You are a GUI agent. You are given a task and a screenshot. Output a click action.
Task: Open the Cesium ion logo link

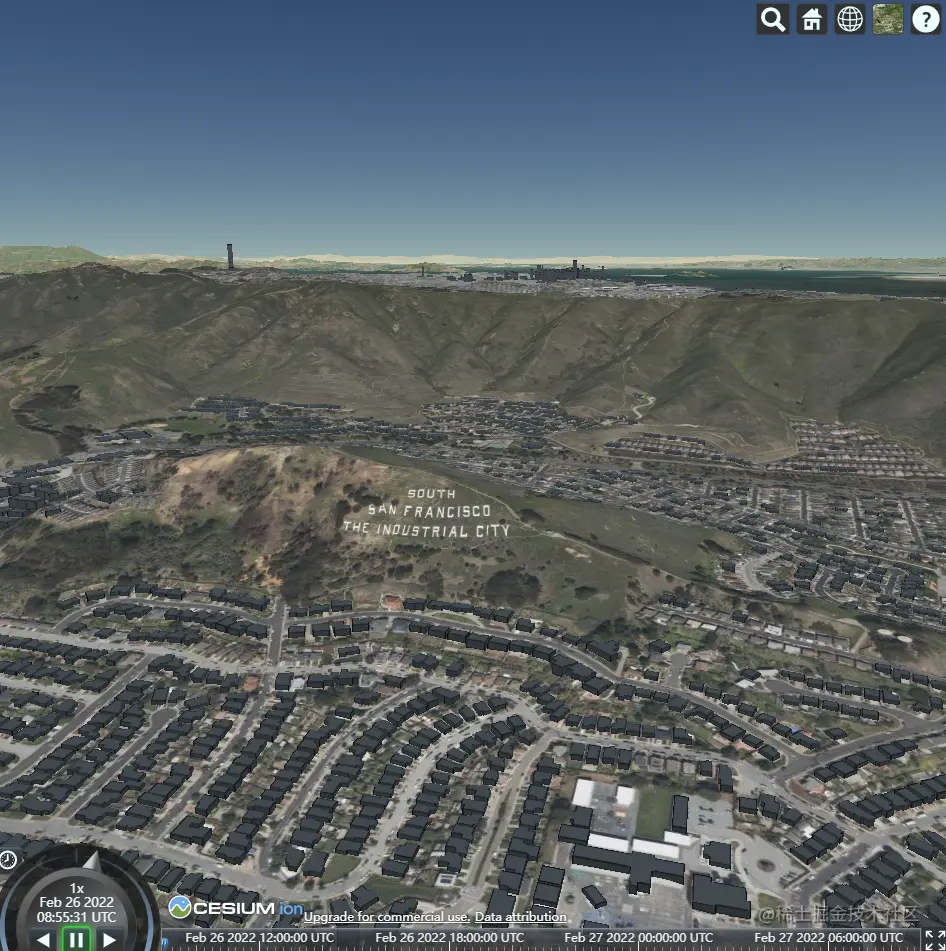pos(236,908)
